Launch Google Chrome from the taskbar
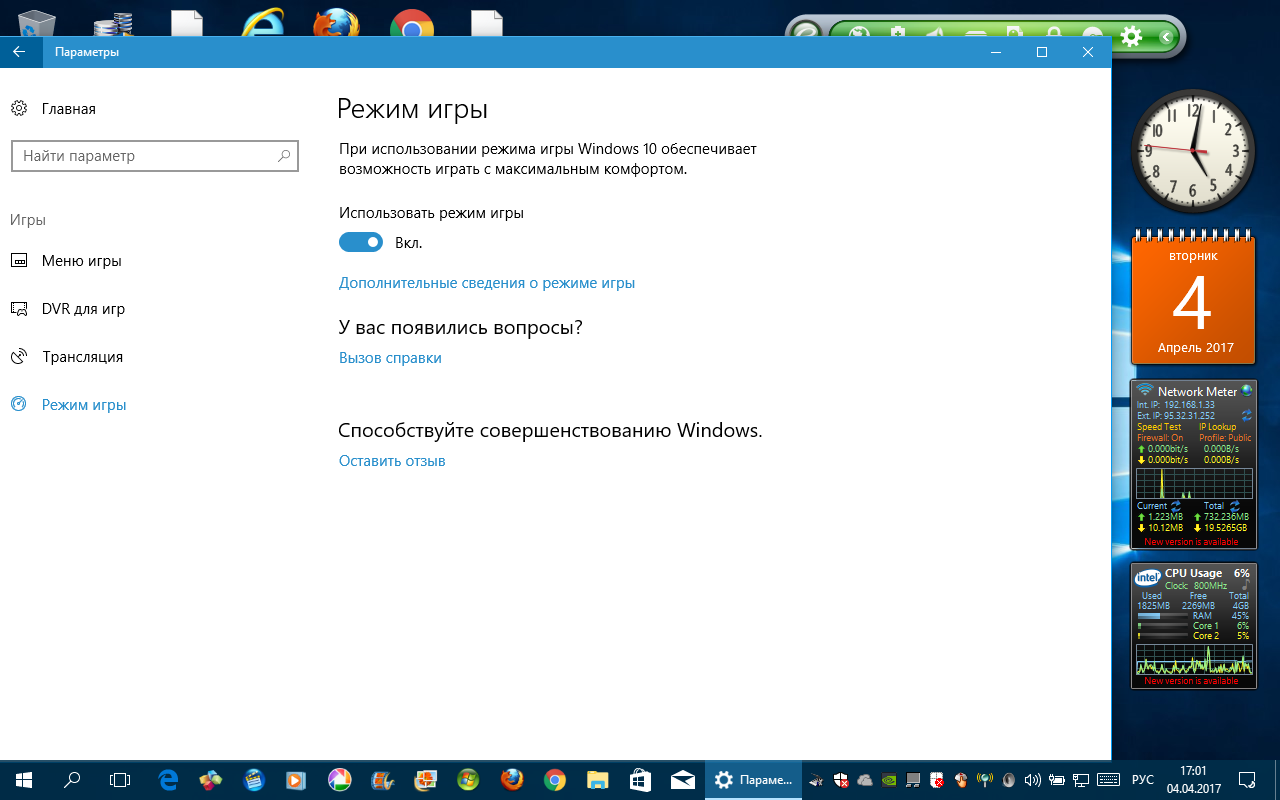The height and width of the screenshot is (800, 1280). tap(555, 779)
